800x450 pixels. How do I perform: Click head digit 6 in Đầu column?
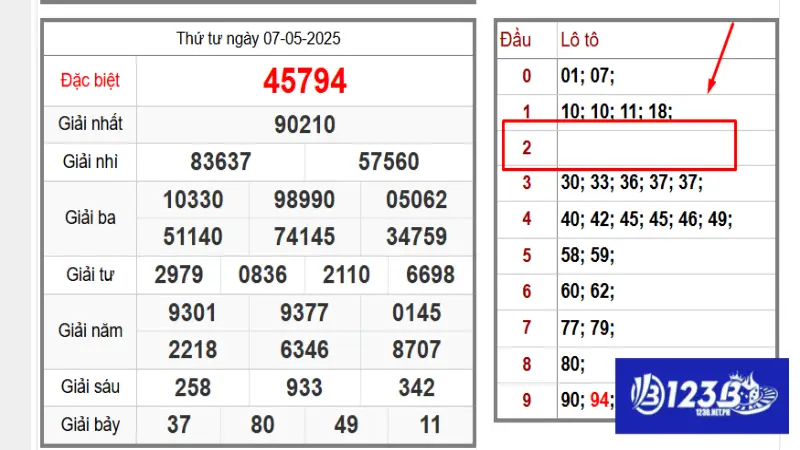click(x=527, y=292)
